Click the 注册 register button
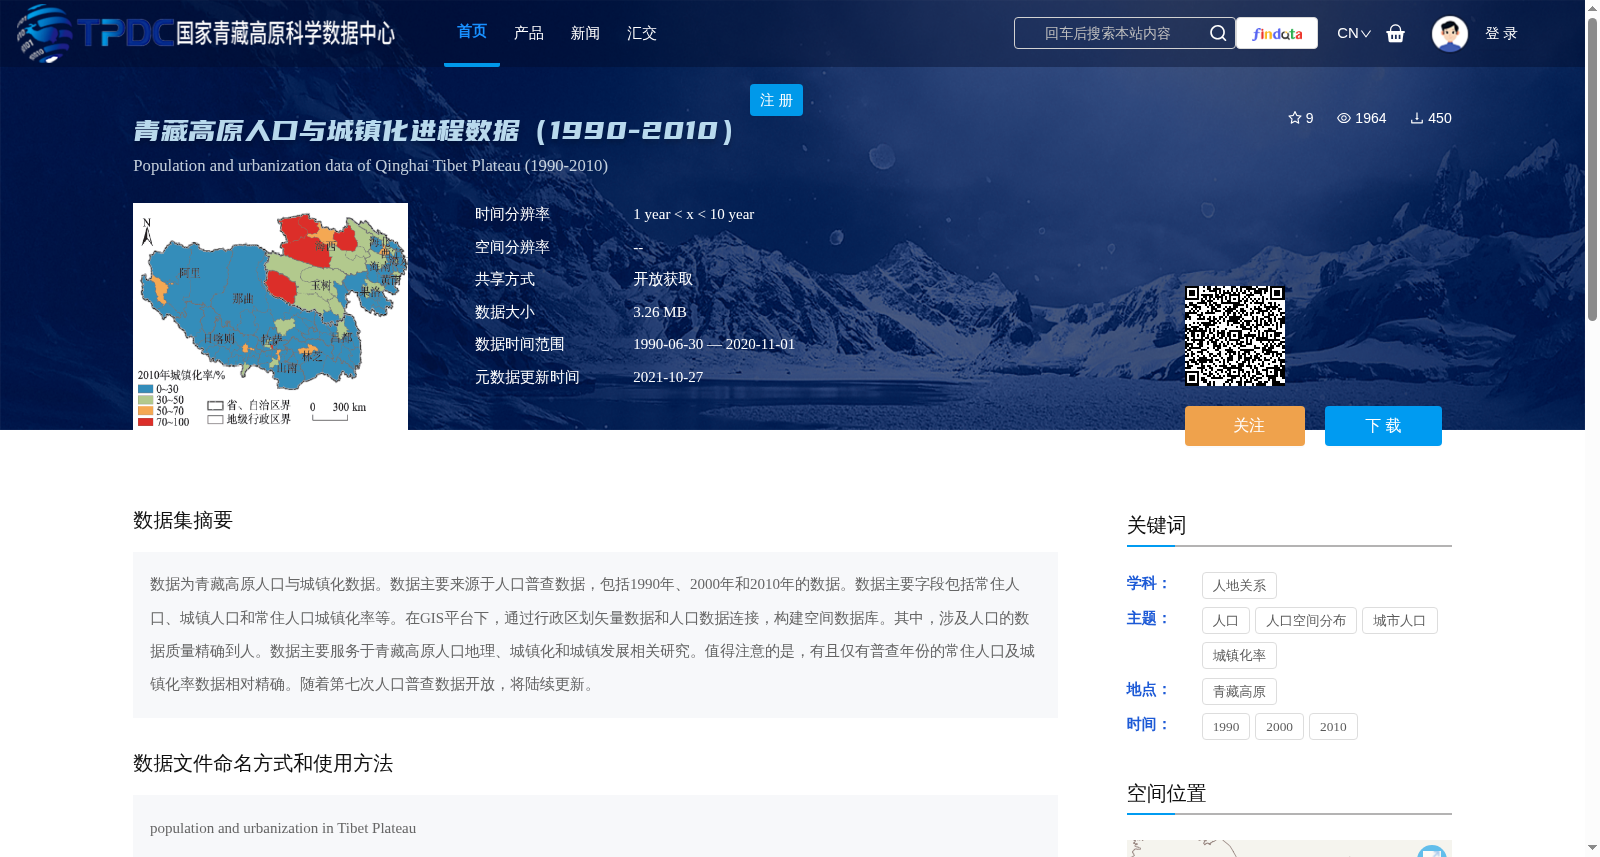 776,100
